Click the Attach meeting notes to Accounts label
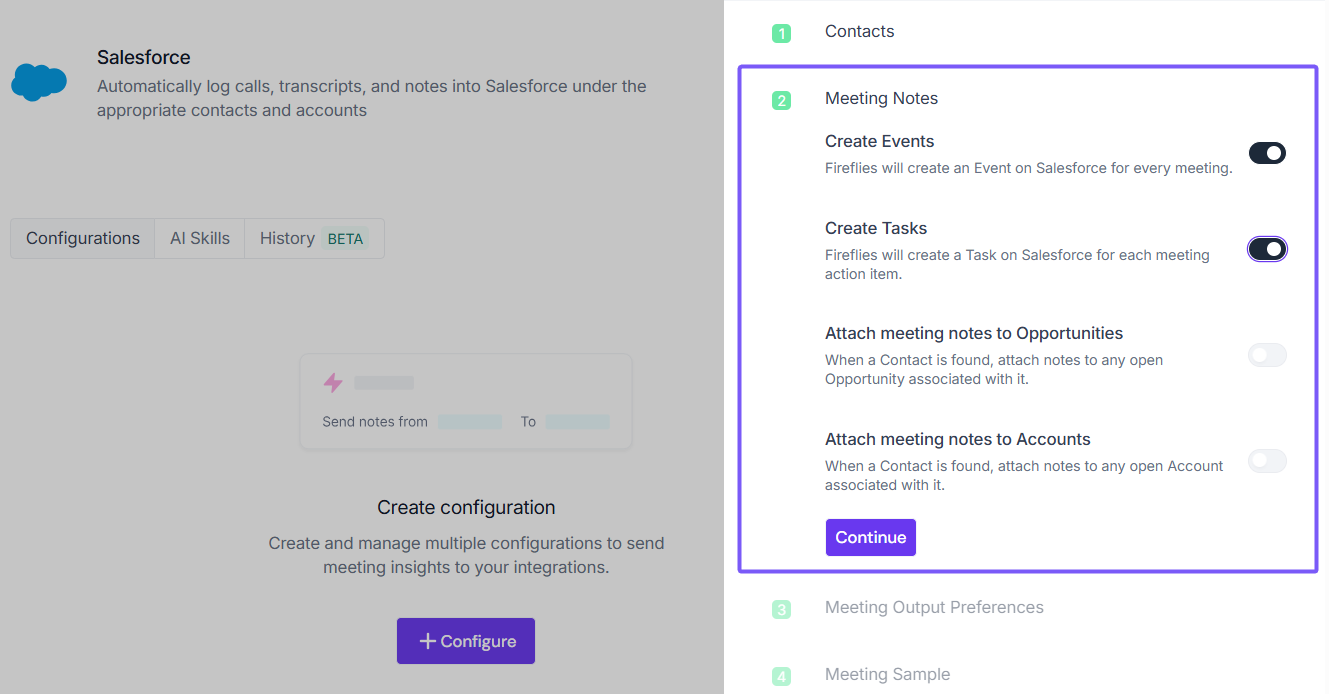 (x=958, y=439)
